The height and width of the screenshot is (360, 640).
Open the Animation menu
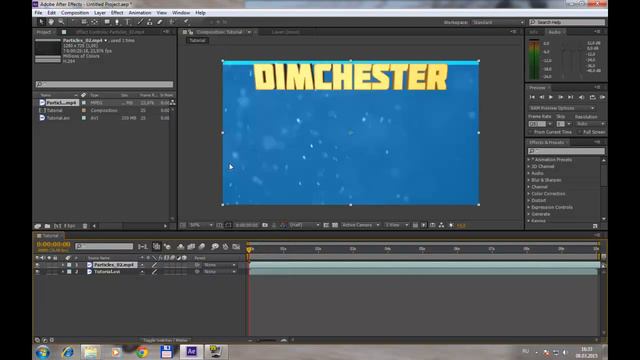[x=140, y=13]
